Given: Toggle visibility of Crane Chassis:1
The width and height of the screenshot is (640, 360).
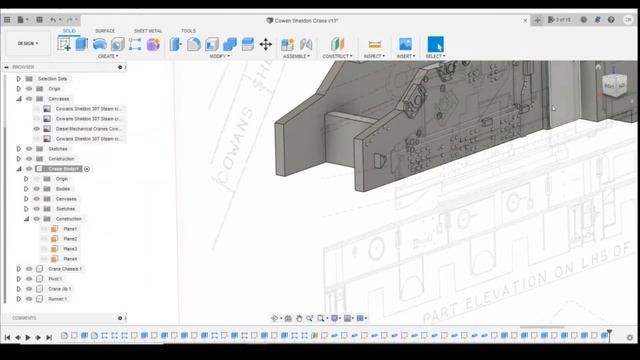Looking at the screenshot, I should (x=29, y=269).
